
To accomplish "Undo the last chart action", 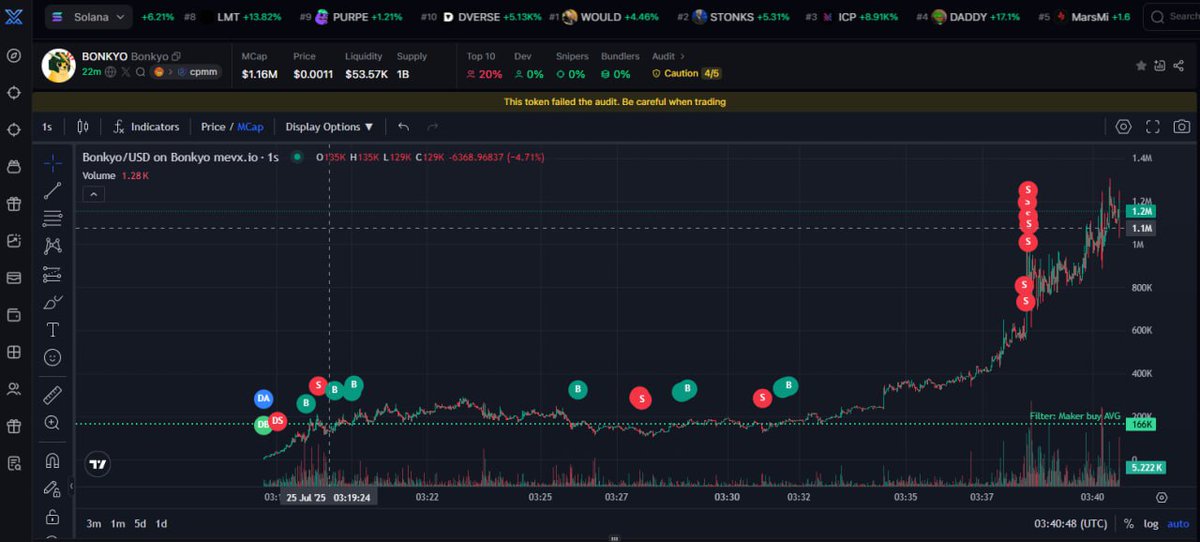I will (404, 127).
